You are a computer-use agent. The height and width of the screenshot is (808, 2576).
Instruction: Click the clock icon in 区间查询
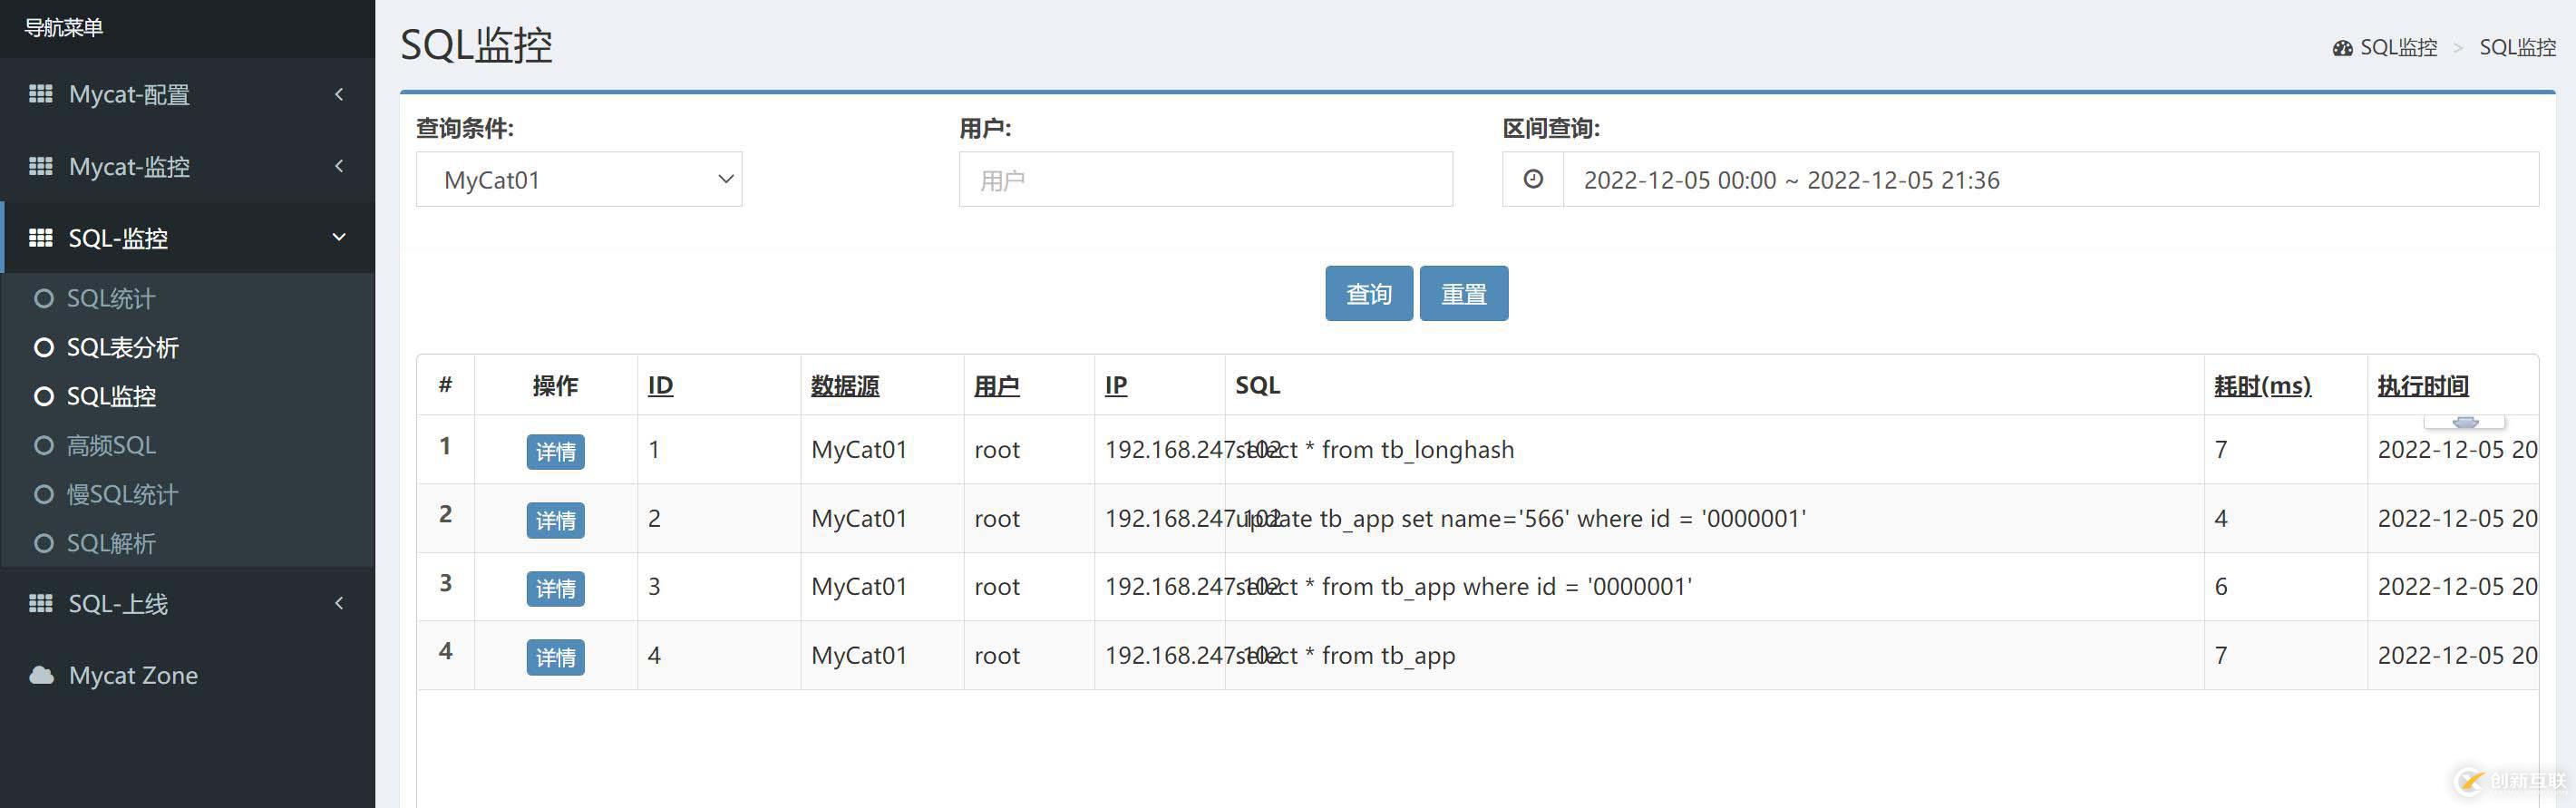coord(1532,180)
